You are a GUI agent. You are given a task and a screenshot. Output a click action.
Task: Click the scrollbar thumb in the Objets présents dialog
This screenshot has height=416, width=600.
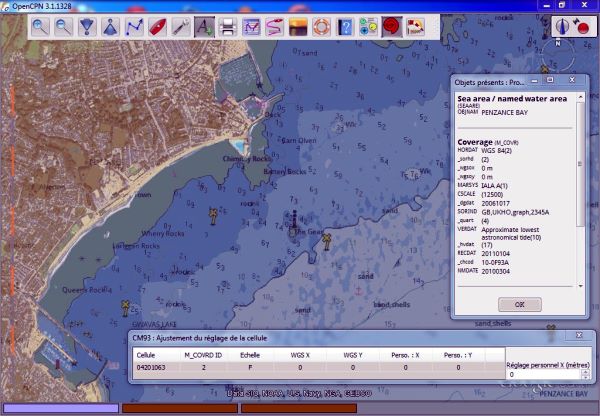(x=580, y=164)
